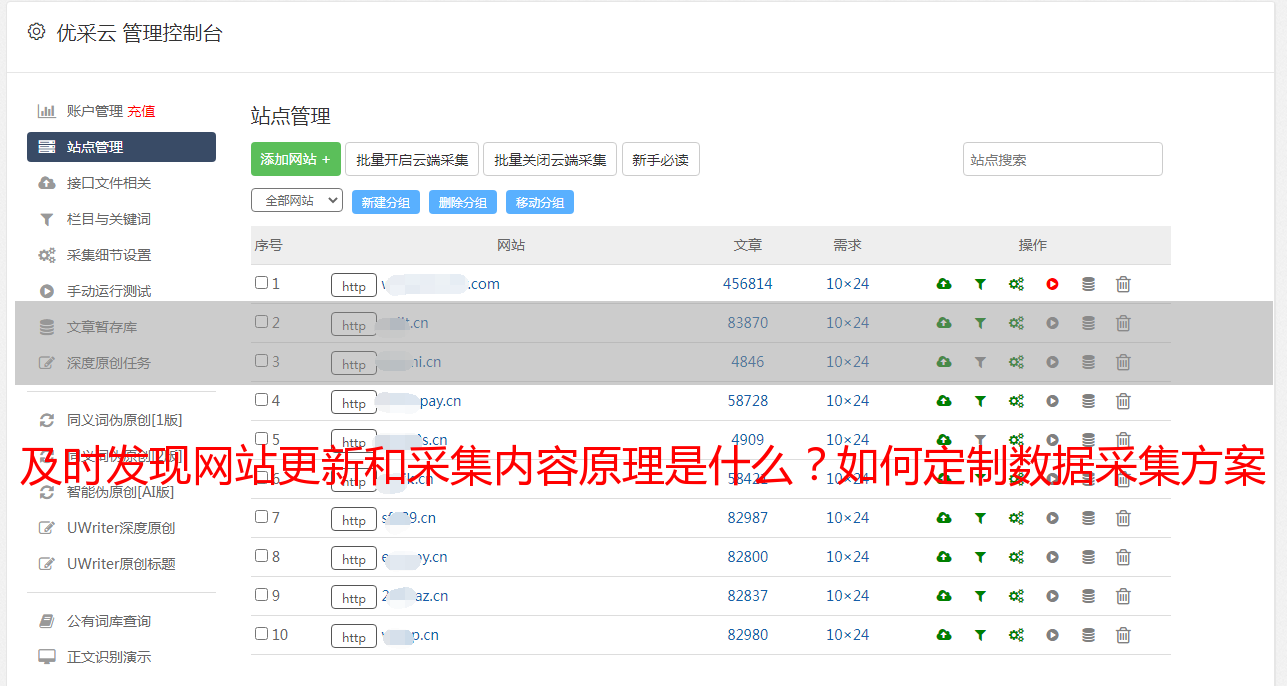This screenshot has width=1287, height=686.
Task: Run the play icon in row 8
Action: click(1052, 557)
